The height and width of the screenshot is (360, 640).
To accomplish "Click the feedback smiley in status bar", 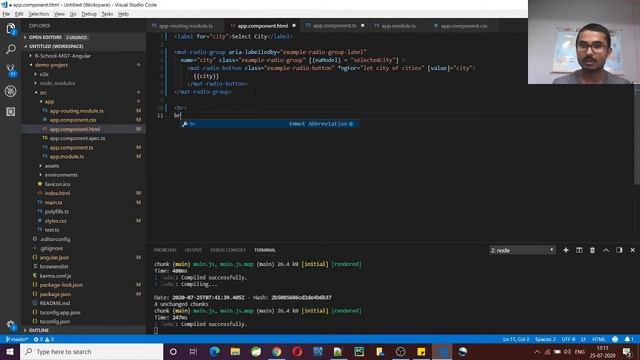I will [x=615, y=339].
